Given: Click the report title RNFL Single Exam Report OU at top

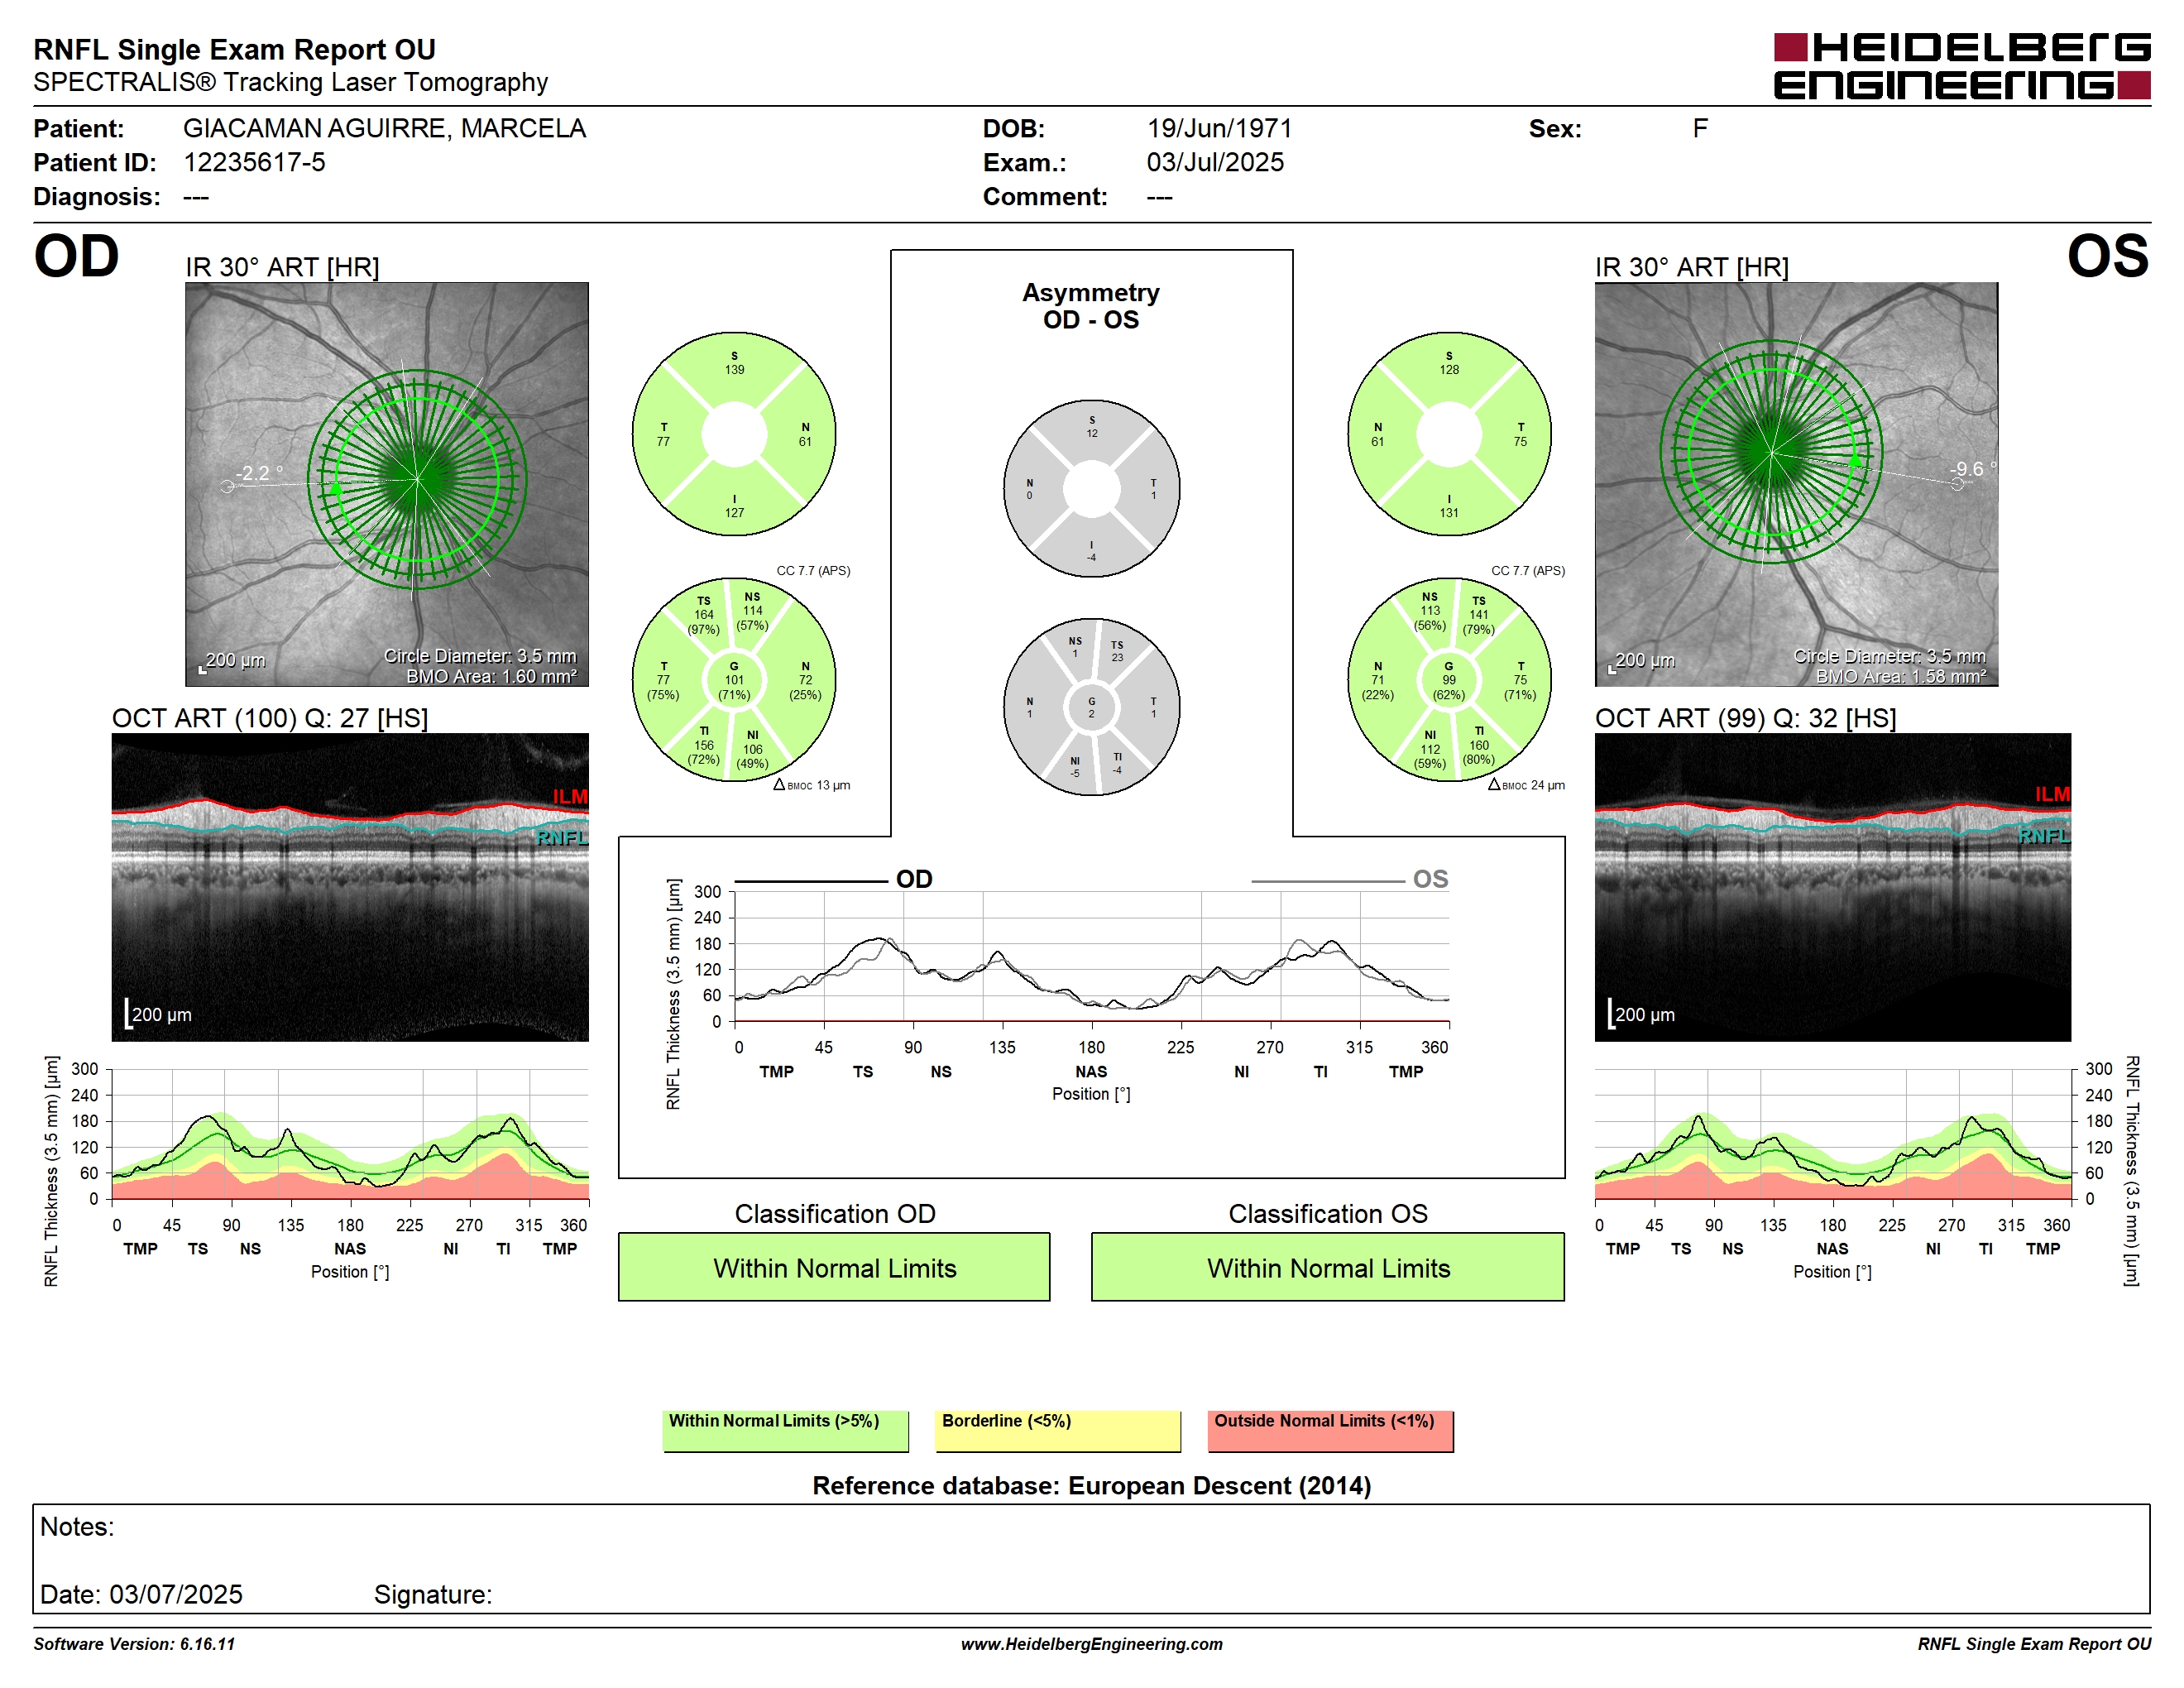Looking at the screenshot, I should pos(235,49).
